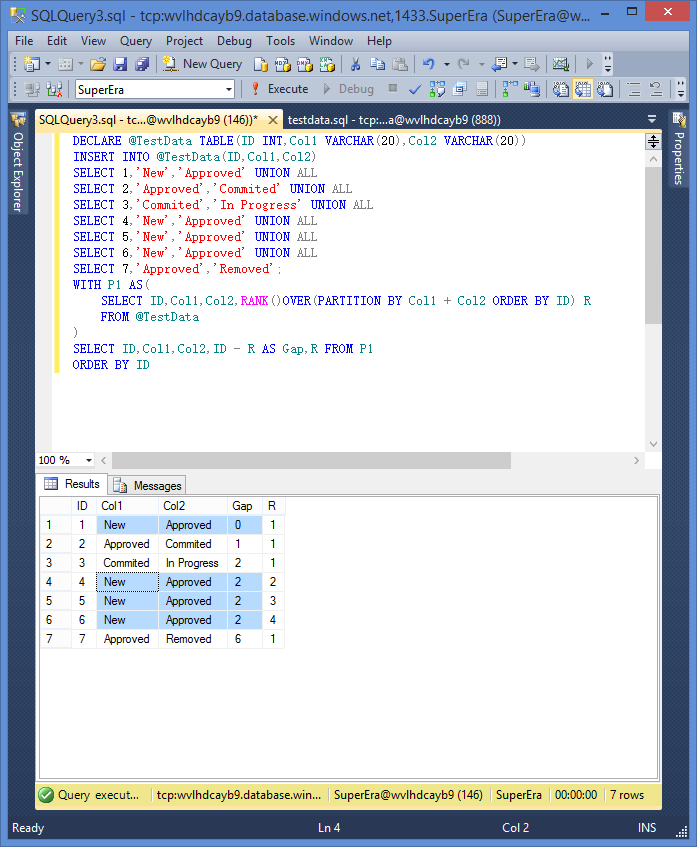697x847 pixels.
Task: Click the New Query button
Action: pyautogui.click(x=203, y=64)
